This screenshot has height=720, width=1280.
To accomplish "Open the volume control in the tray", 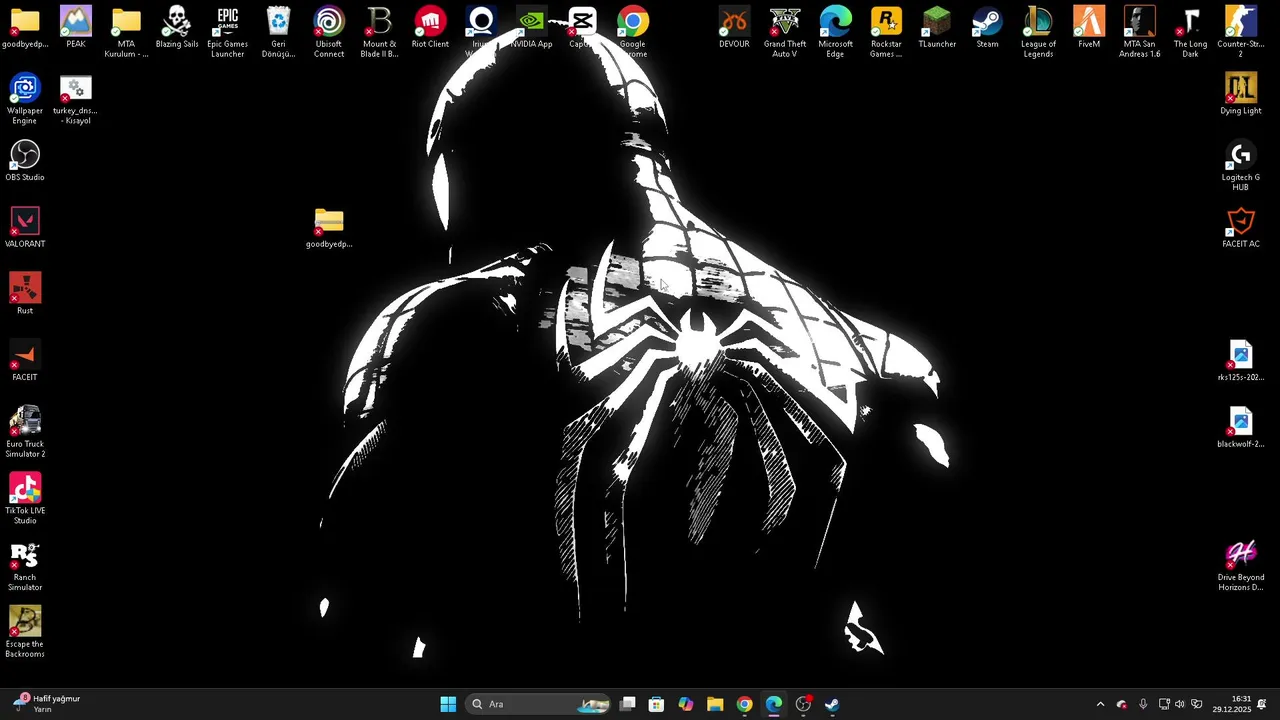I will pos(1180,704).
